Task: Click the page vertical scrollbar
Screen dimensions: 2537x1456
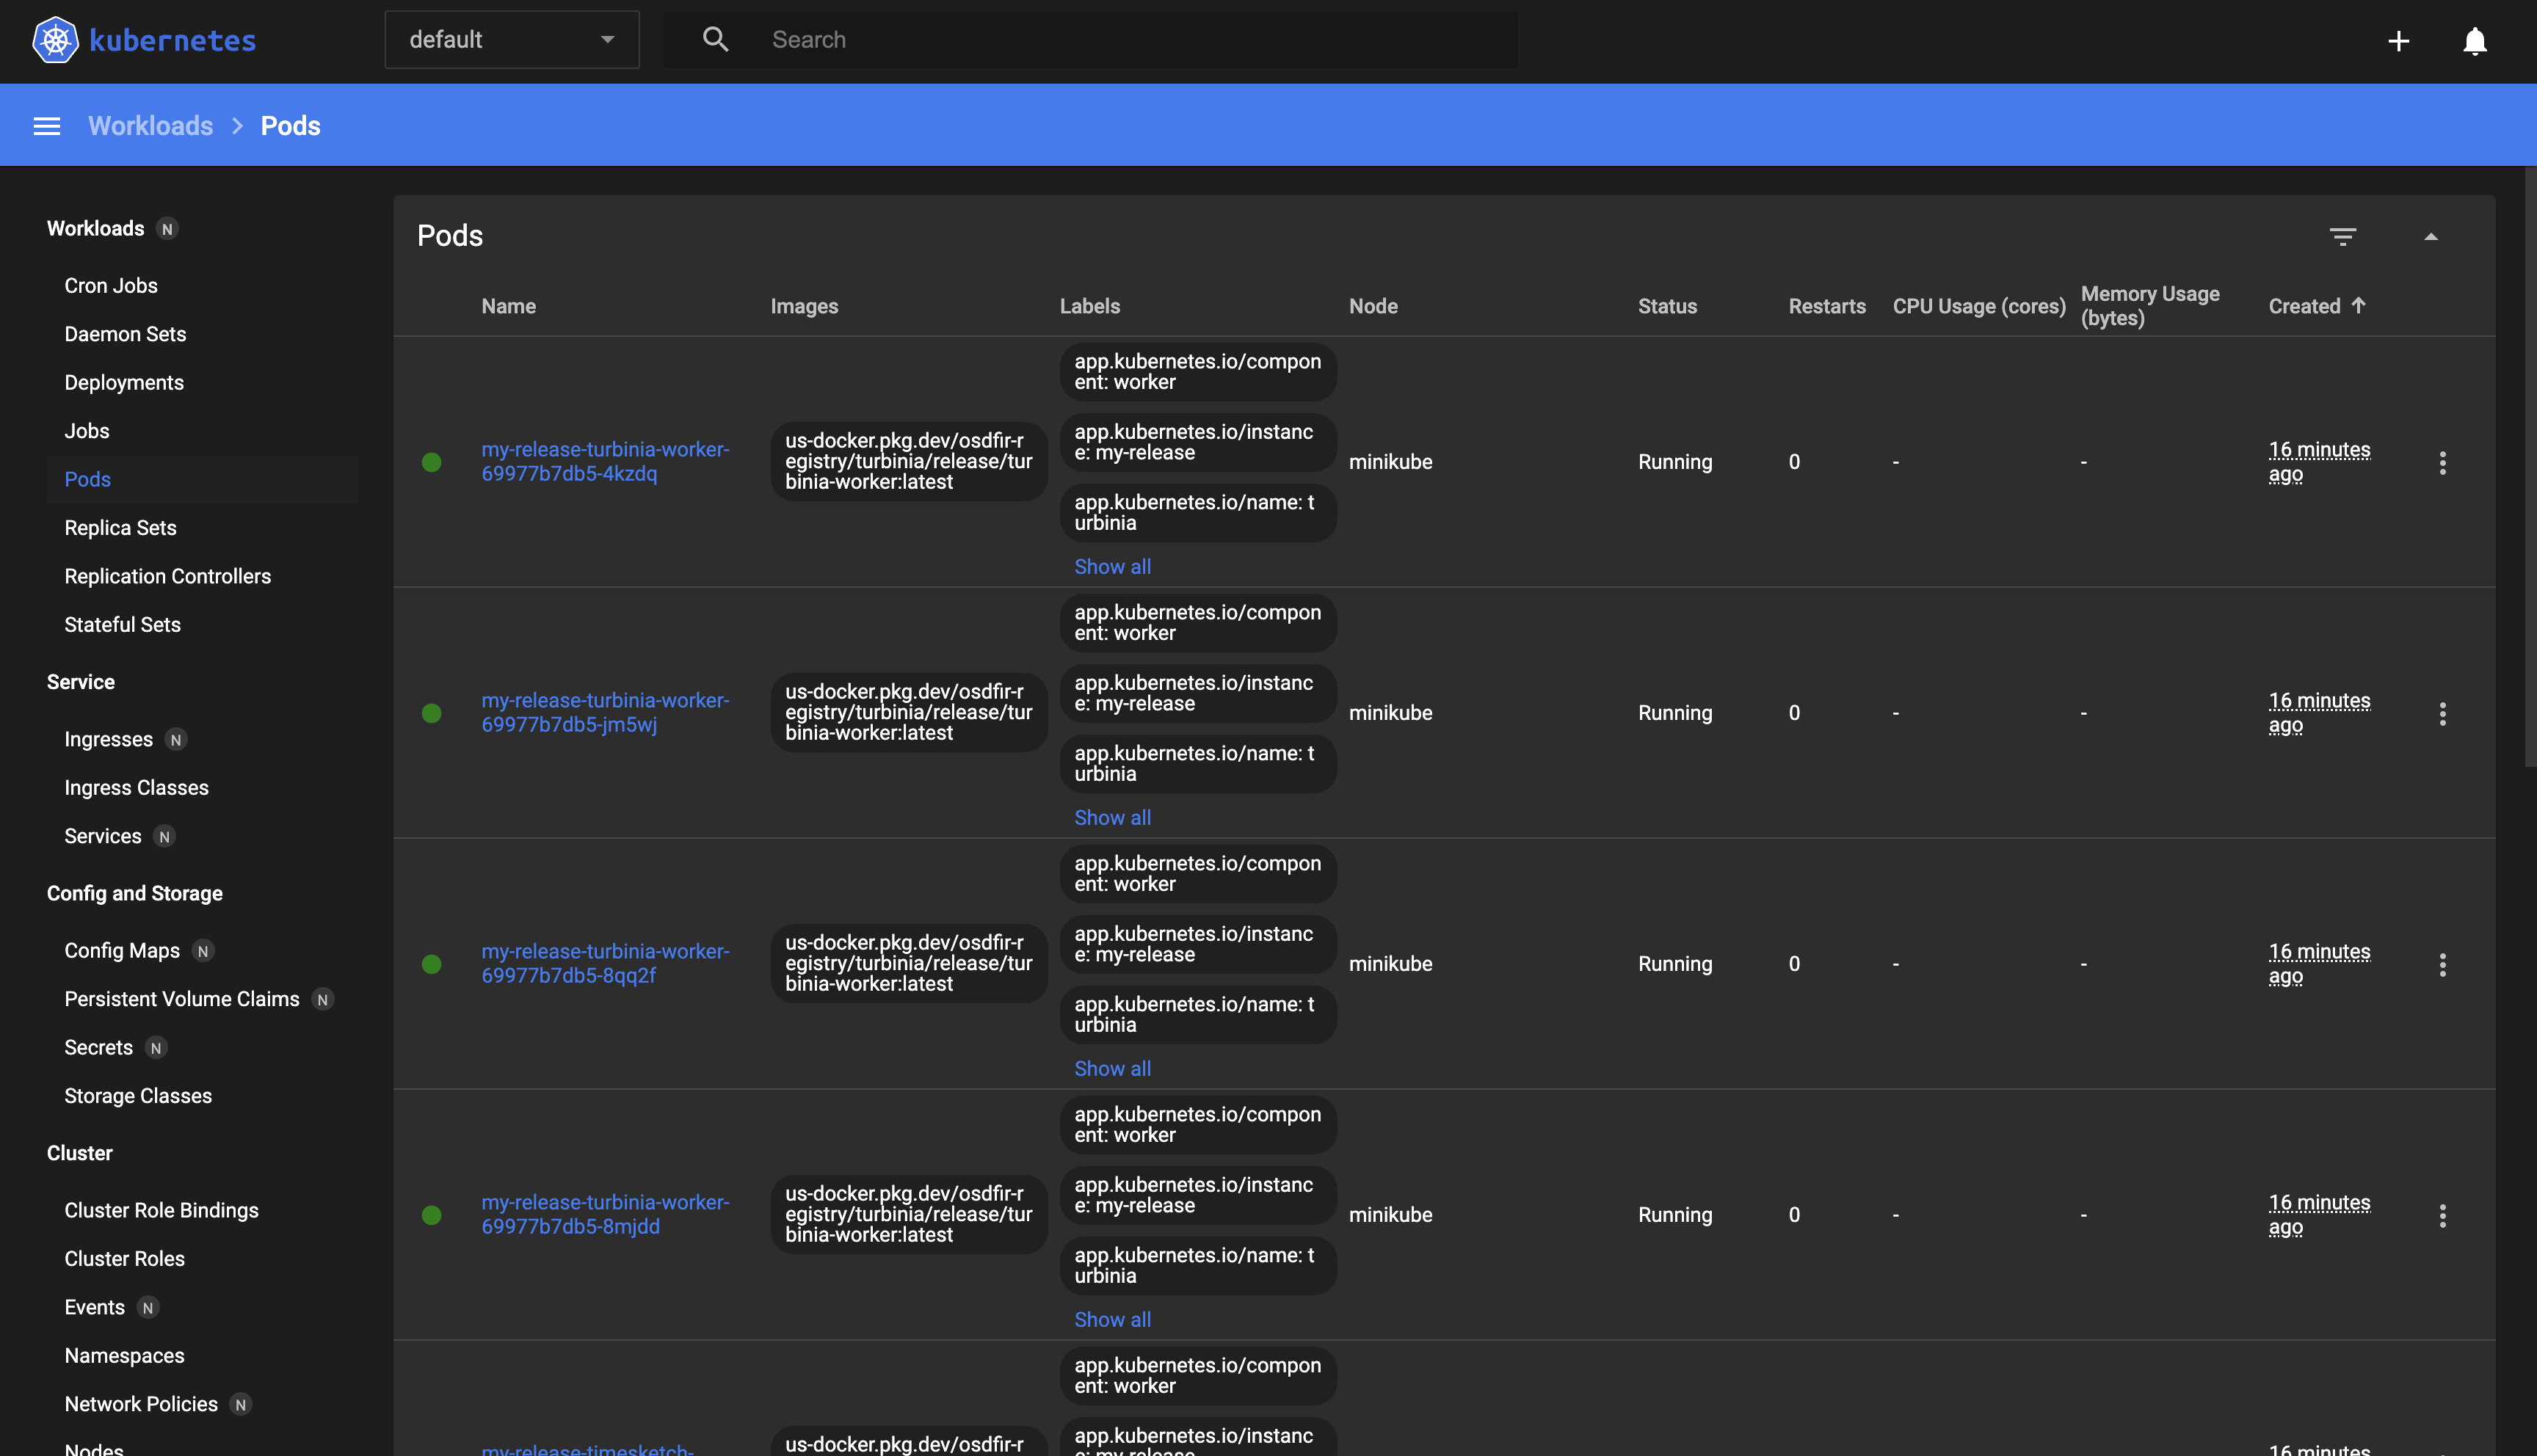Action: (2530, 466)
